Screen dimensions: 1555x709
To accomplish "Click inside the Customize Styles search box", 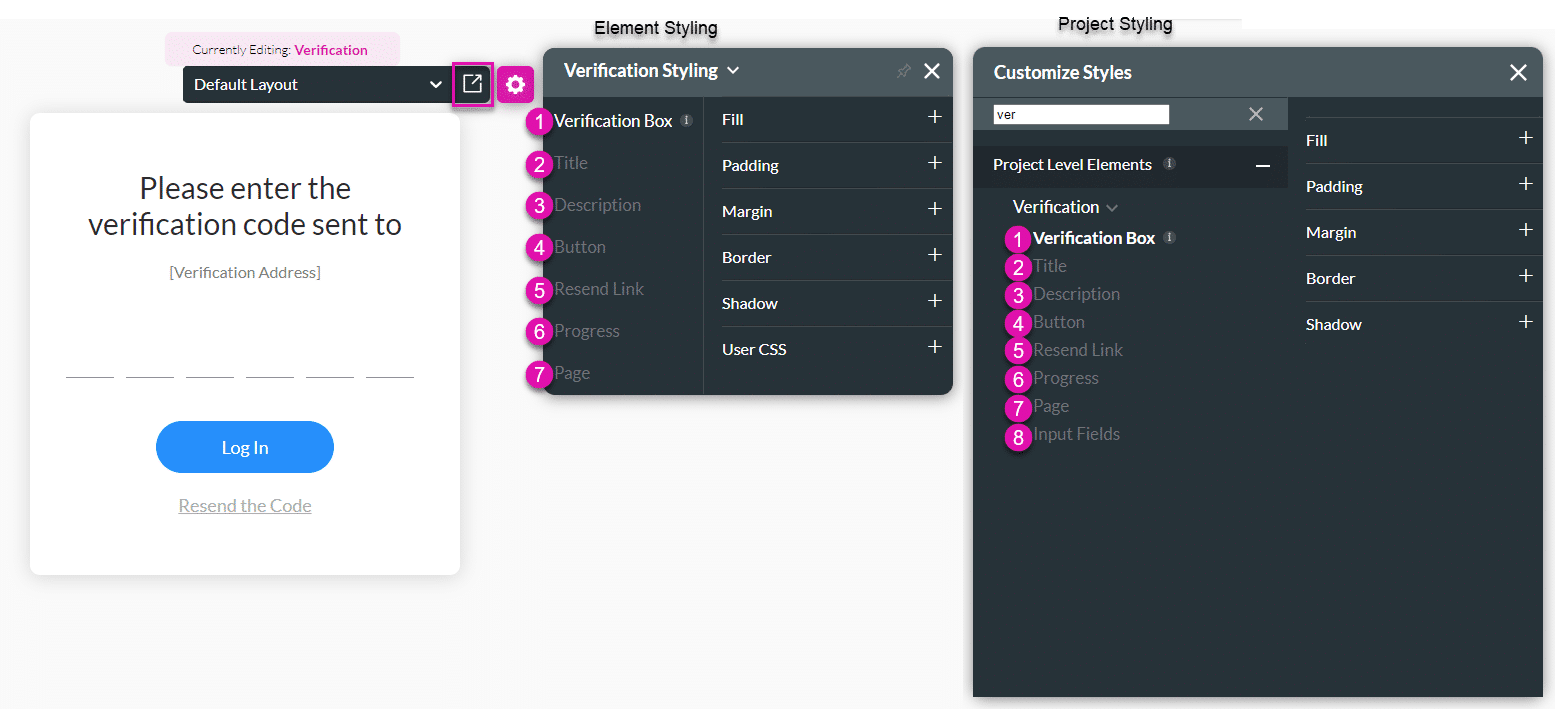I will coord(1080,113).
